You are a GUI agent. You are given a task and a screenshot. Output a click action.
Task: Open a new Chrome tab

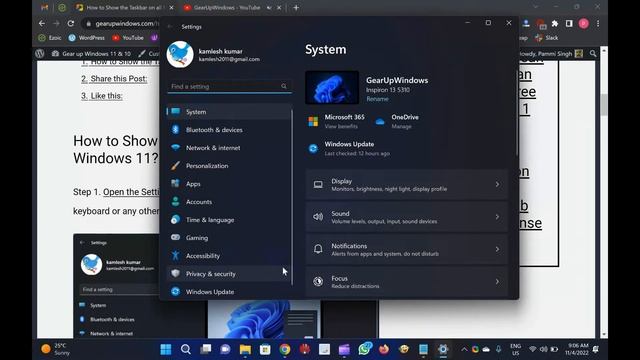(x=296, y=7)
